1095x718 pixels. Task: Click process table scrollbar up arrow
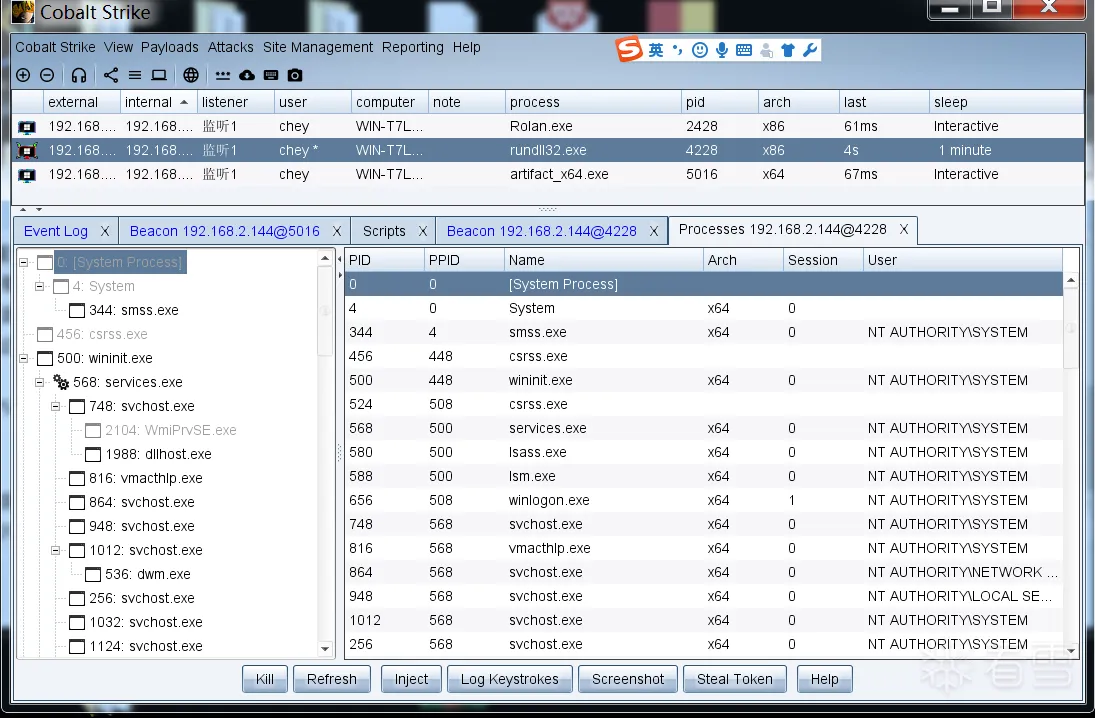(x=1071, y=281)
